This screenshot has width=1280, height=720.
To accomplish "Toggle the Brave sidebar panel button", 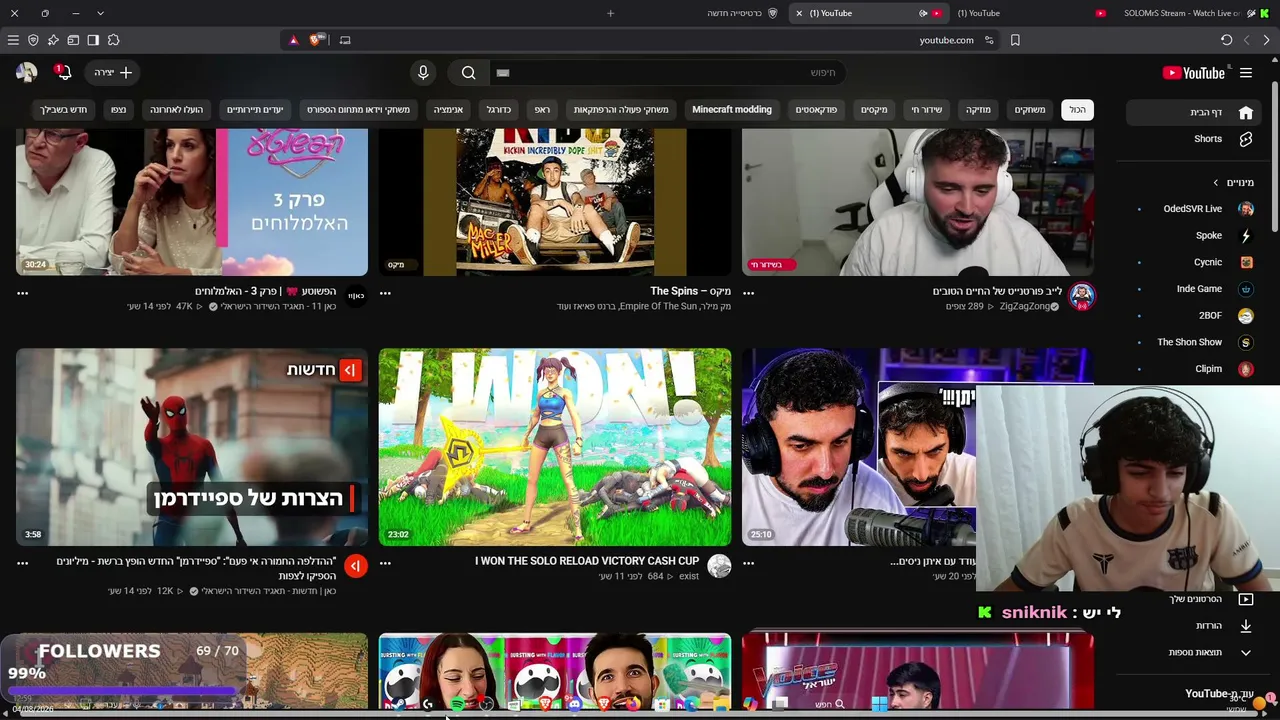I will coord(93,40).
